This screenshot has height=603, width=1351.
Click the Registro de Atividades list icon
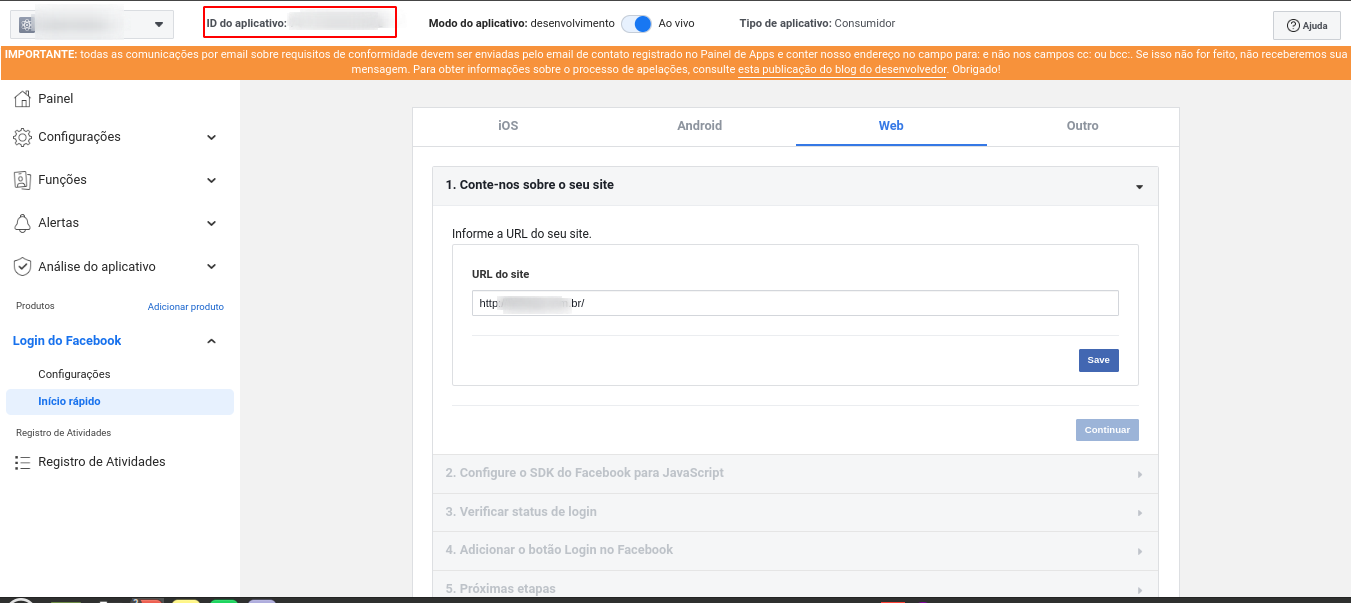pyautogui.click(x=22, y=462)
